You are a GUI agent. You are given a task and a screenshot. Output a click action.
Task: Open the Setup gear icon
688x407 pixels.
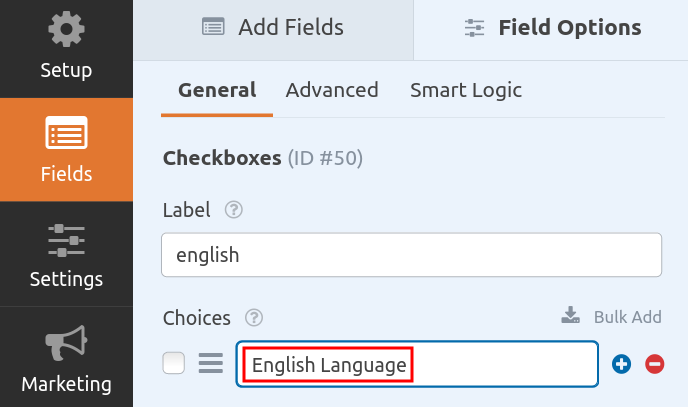[66, 30]
